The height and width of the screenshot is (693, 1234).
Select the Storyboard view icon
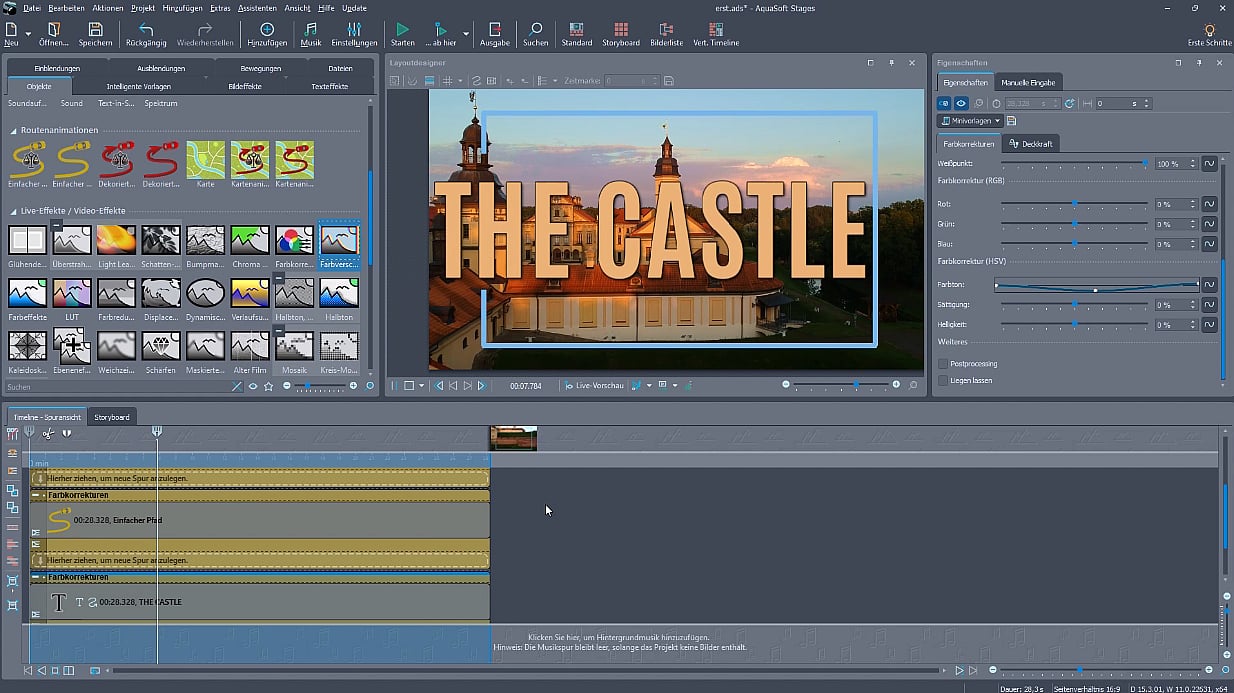(x=621, y=30)
